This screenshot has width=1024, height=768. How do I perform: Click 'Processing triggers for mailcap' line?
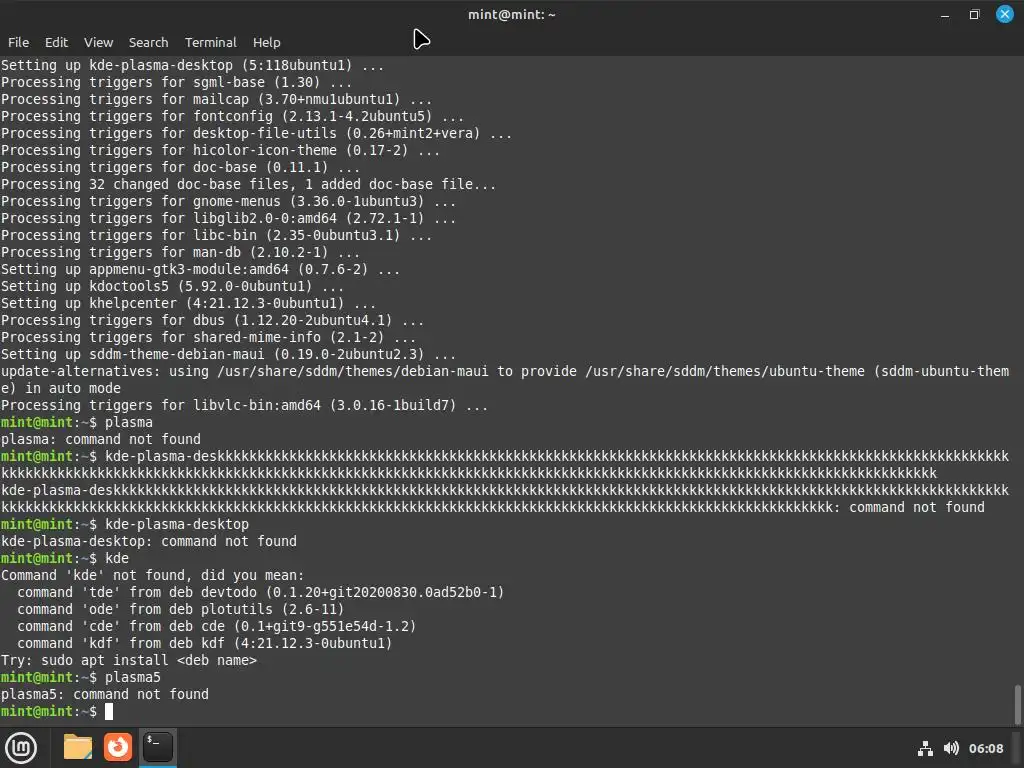point(216,99)
